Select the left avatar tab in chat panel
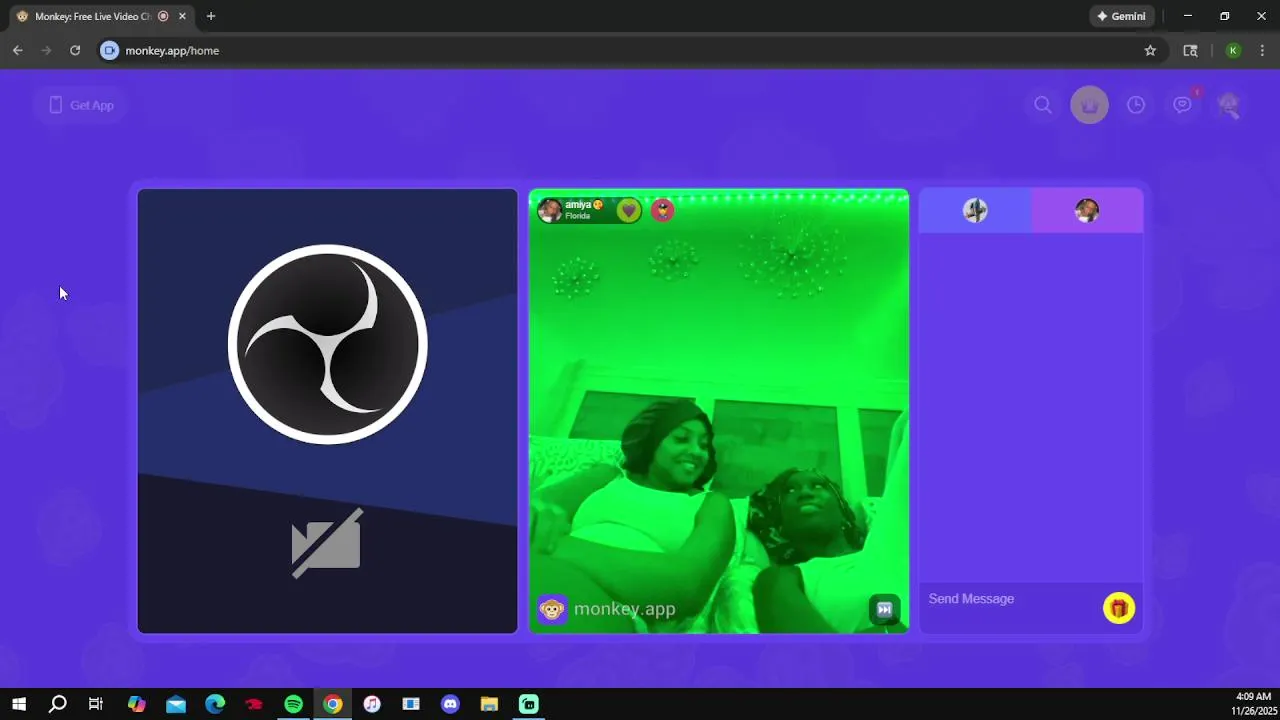Image resolution: width=1280 pixels, height=720 pixels. 975,210
